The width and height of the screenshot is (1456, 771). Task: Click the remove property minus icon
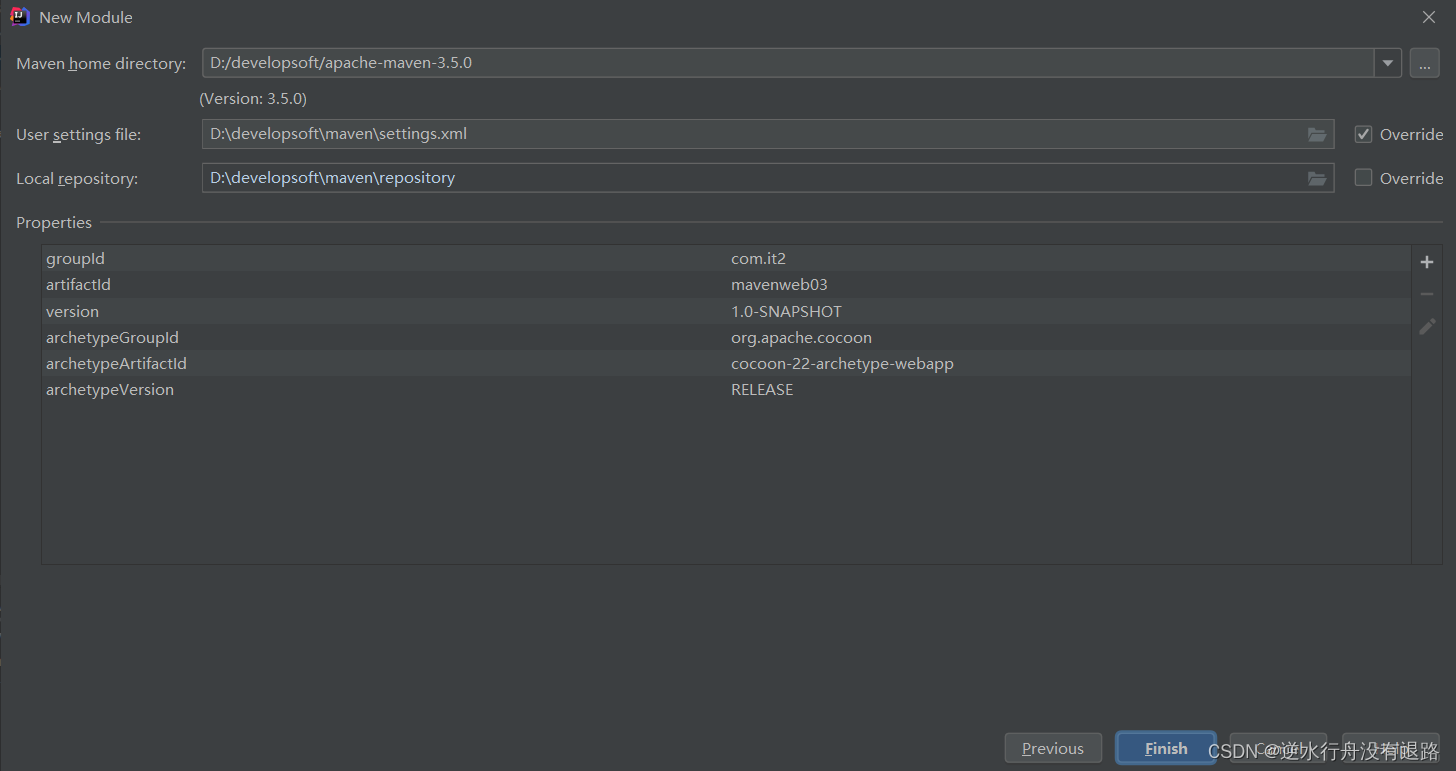click(x=1427, y=294)
